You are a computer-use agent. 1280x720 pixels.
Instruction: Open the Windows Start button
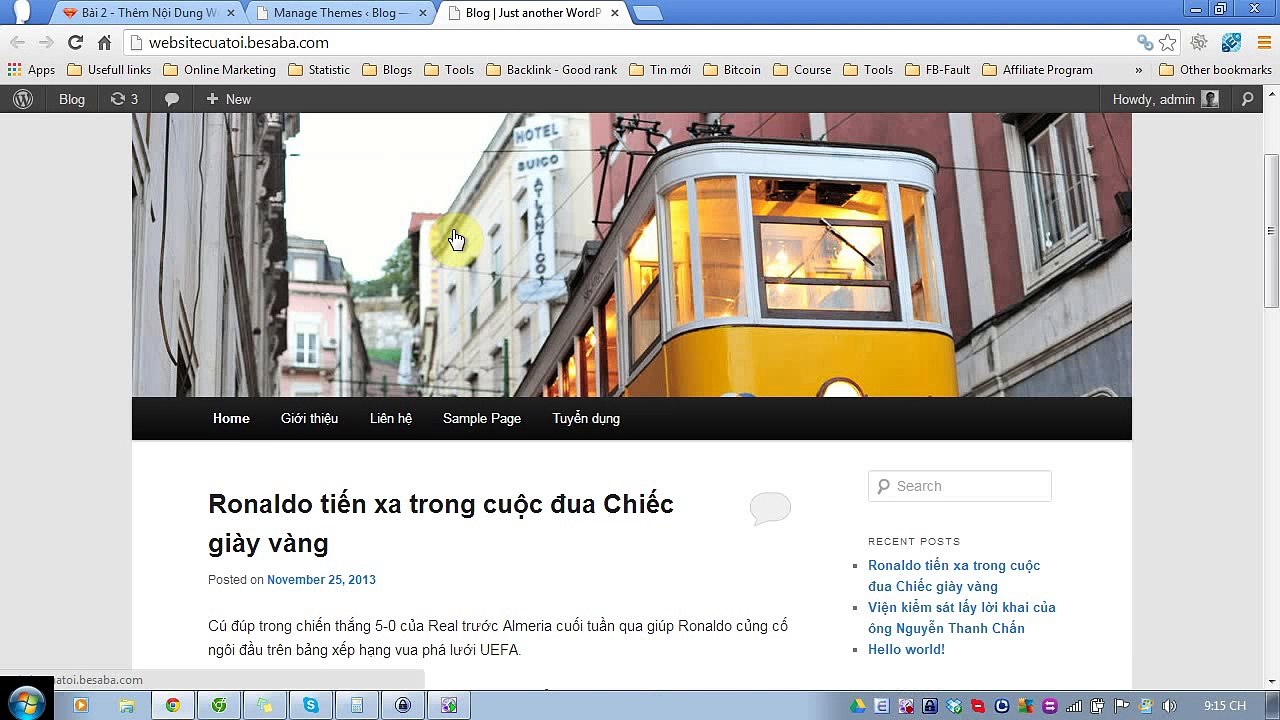(x=26, y=704)
